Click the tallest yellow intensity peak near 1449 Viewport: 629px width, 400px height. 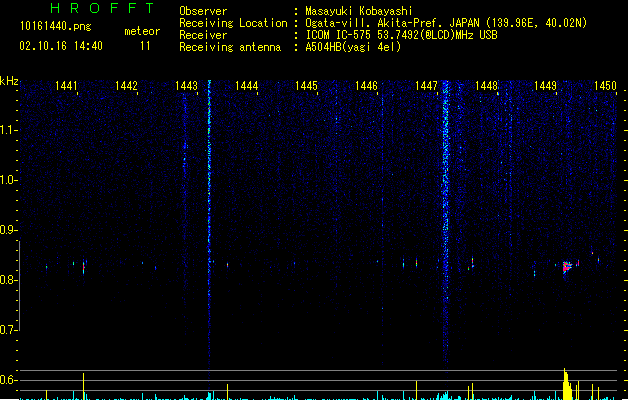coord(565,384)
